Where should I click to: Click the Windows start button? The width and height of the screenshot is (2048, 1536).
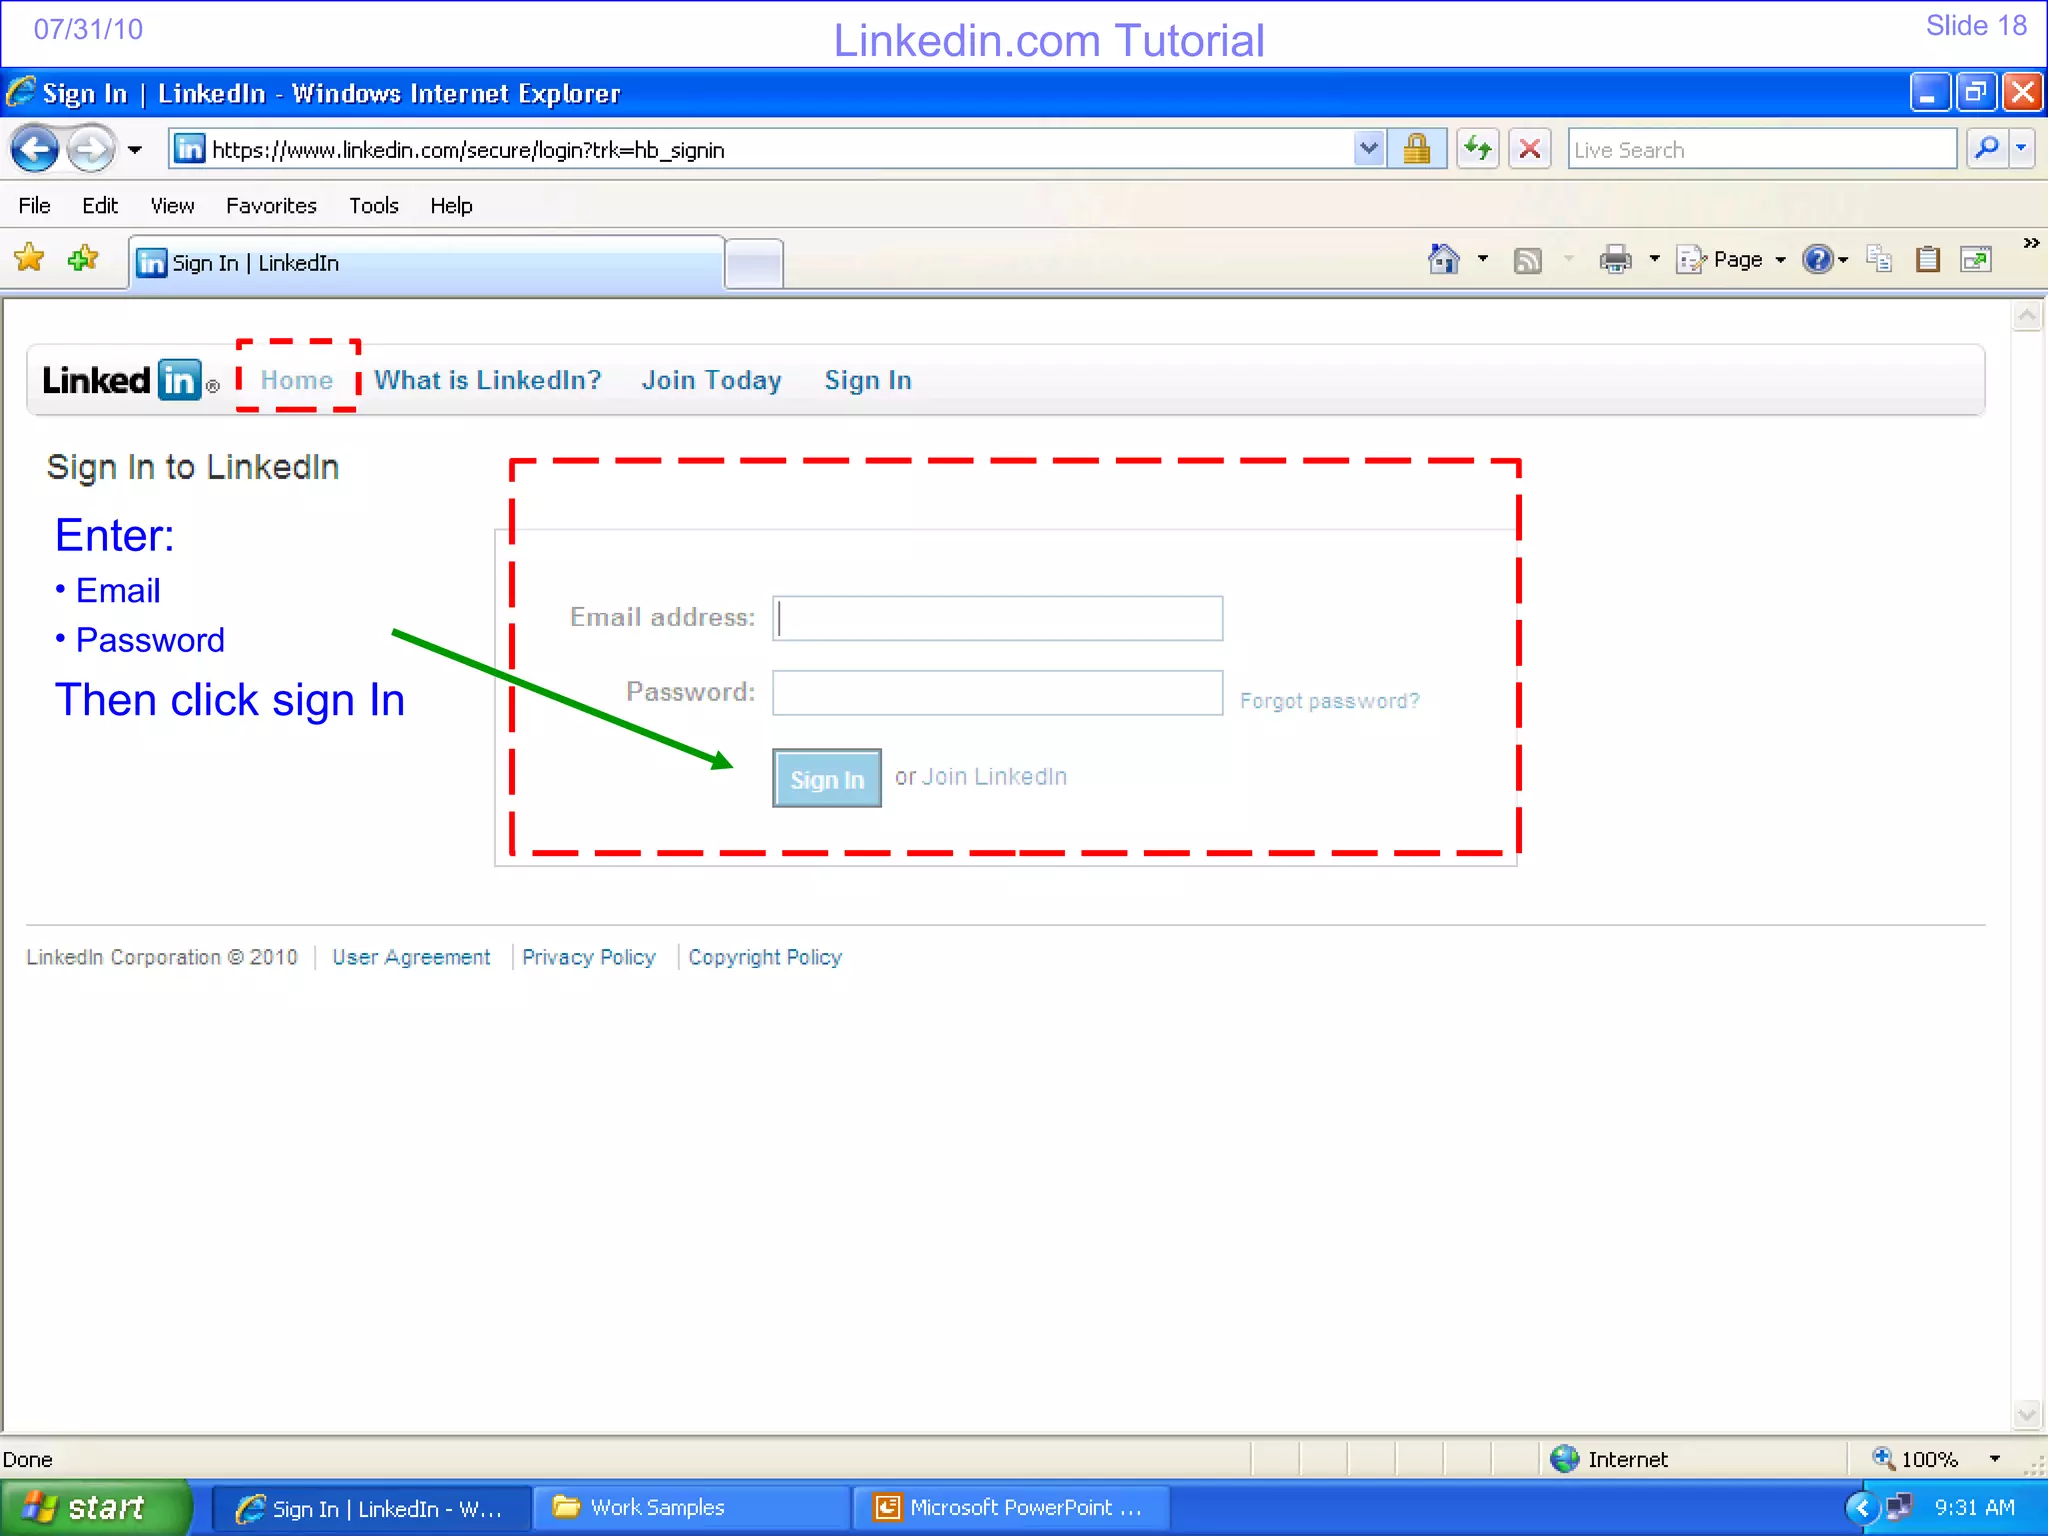click(95, 1508)
